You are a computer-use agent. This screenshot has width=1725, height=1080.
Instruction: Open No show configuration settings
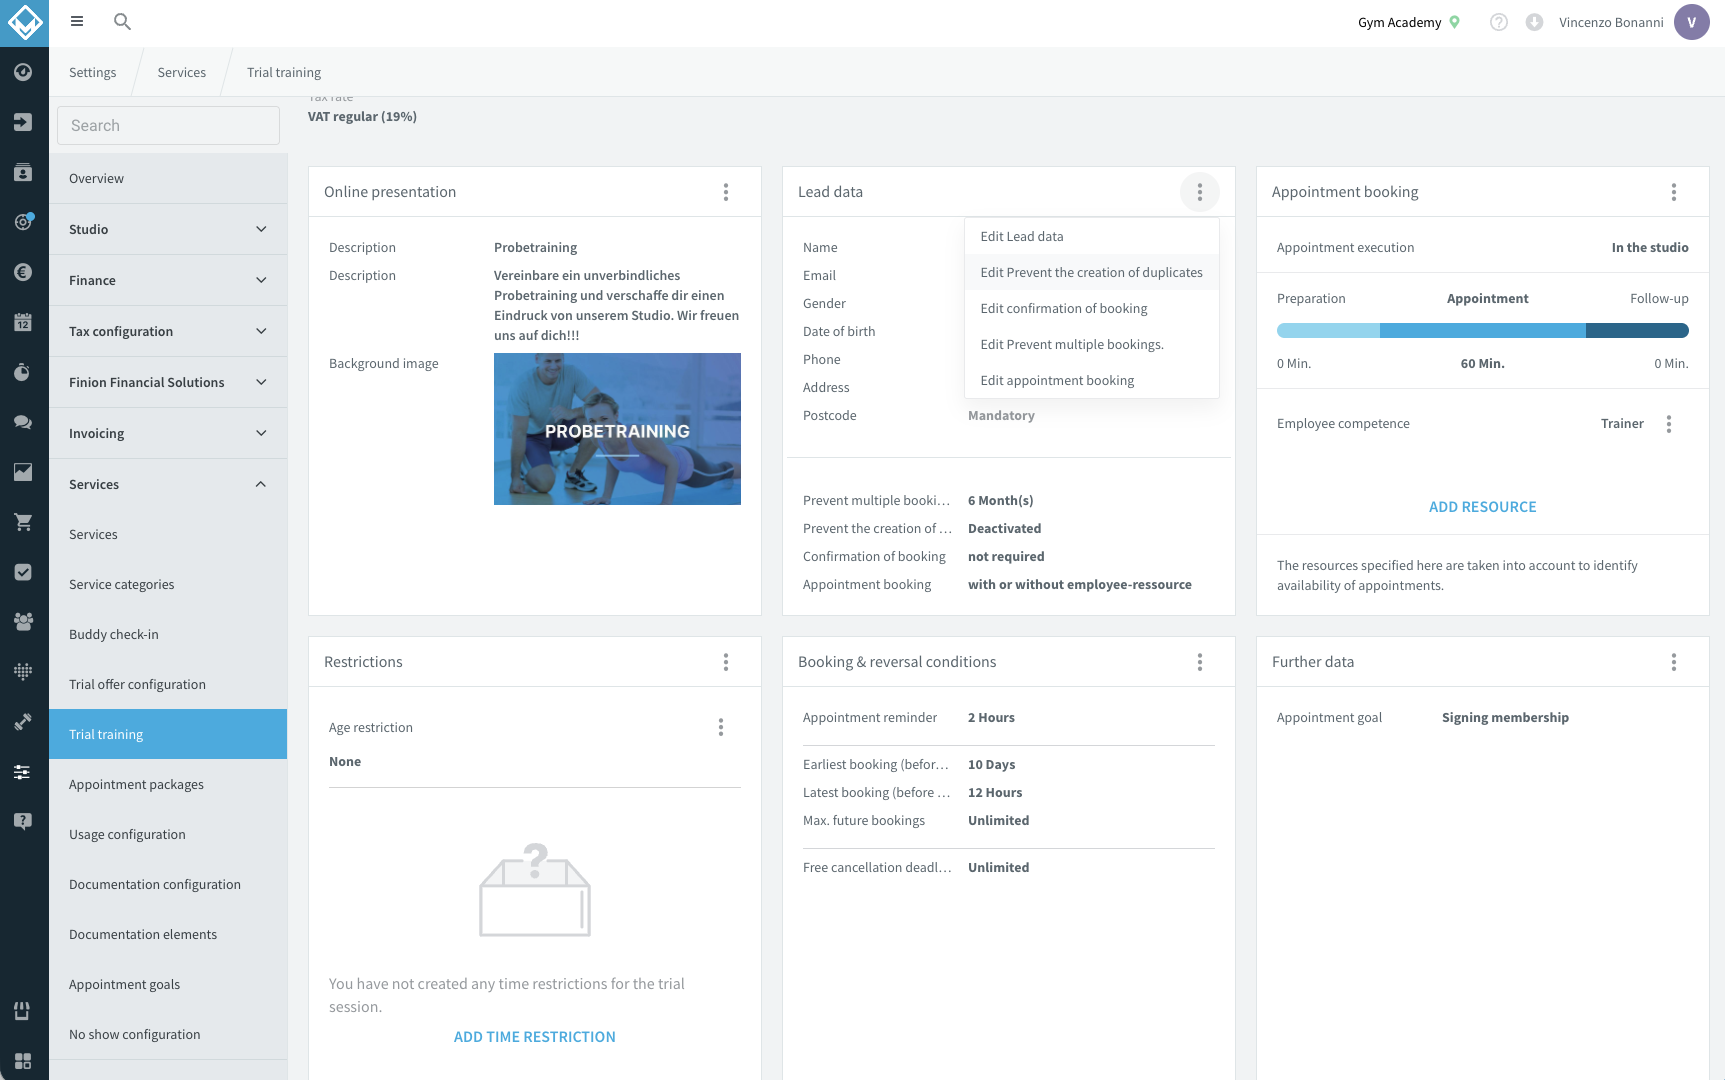click(168, 1034)
